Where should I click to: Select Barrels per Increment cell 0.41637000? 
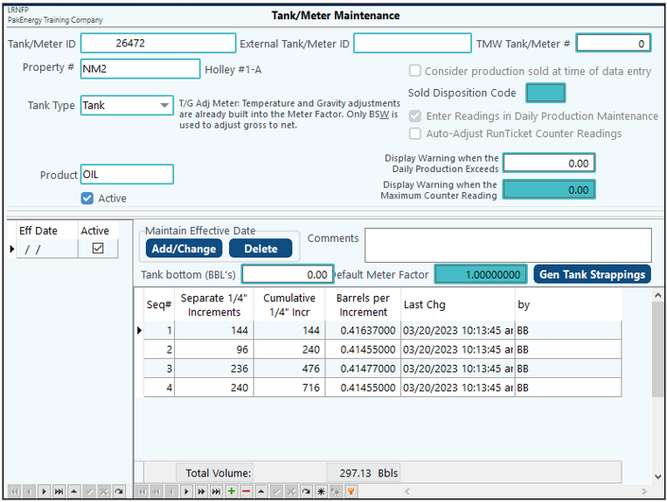(363, 331)
